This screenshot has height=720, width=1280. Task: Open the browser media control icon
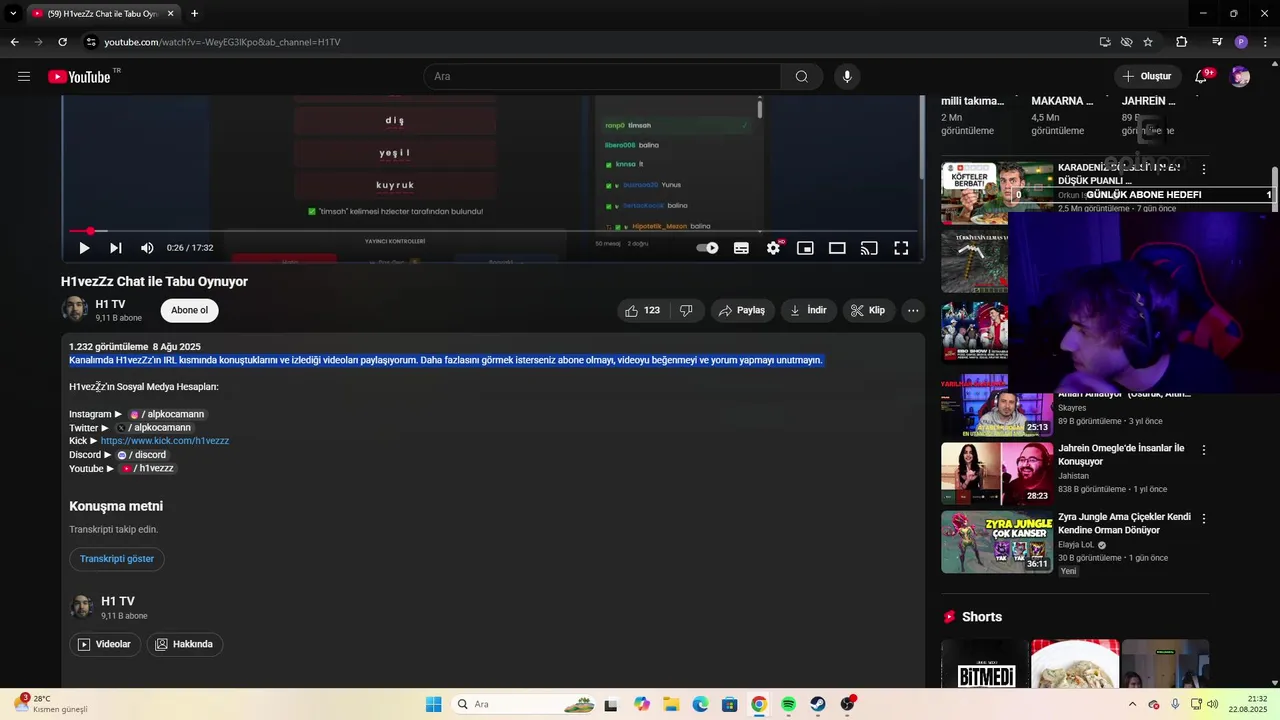coord(1217,42)
